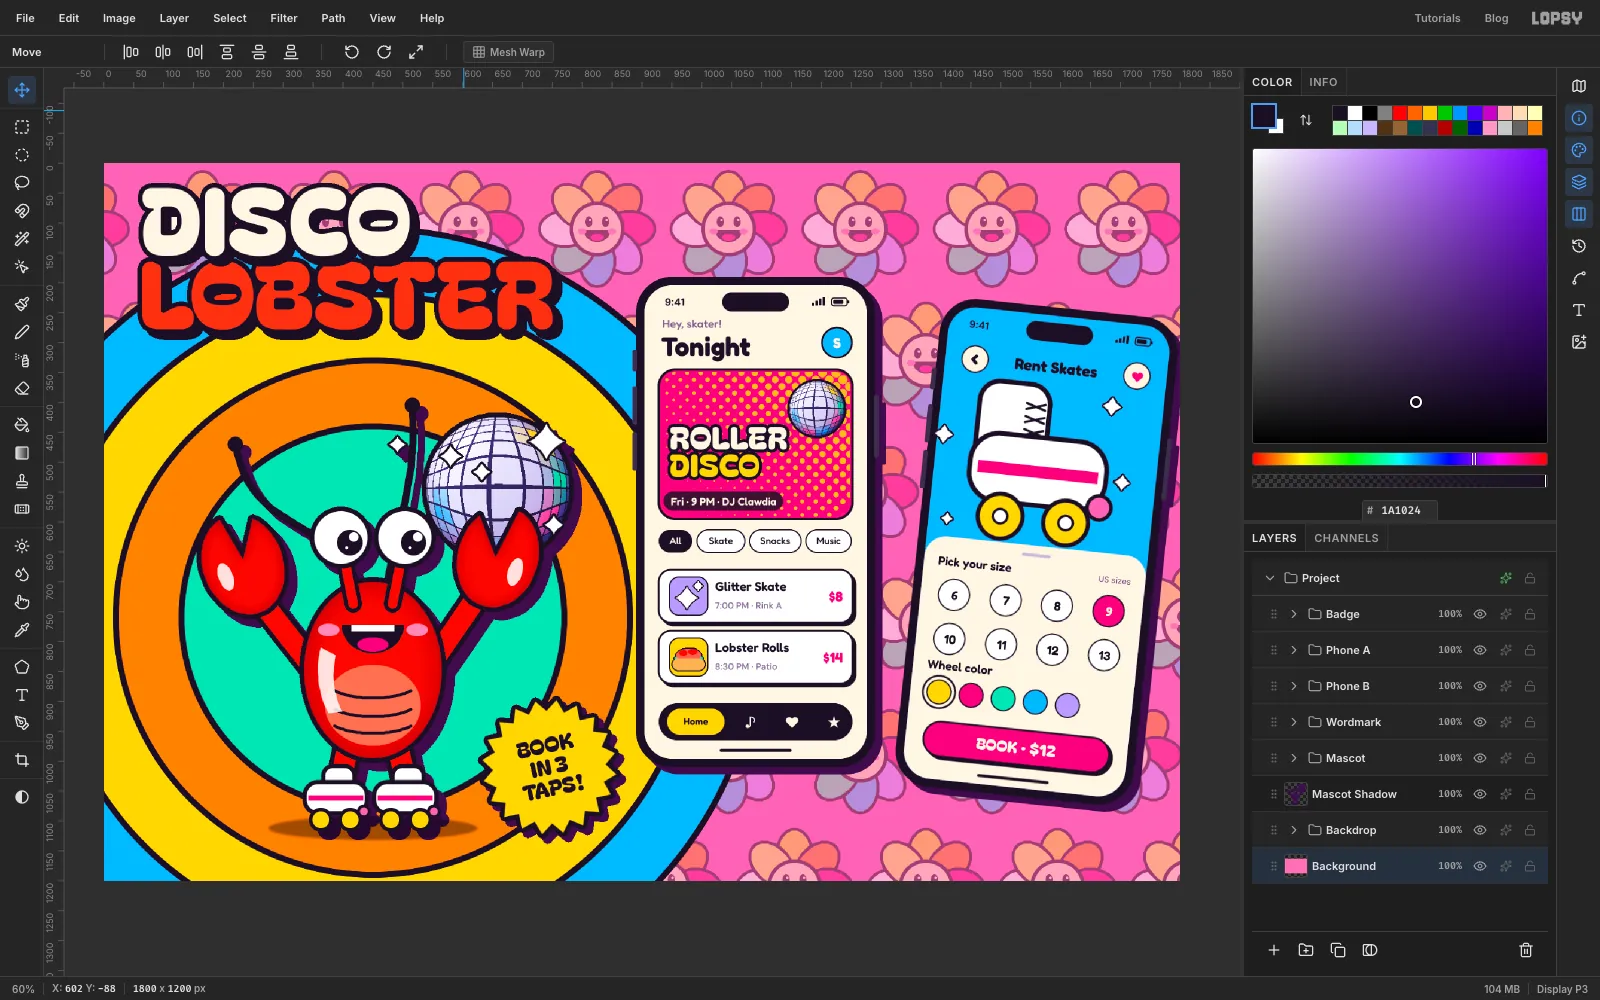Click the Undo arrow in the top toolbar
Image resolution: width=1600 pixels, height=1000 pixels.
(x=352, y=52)
